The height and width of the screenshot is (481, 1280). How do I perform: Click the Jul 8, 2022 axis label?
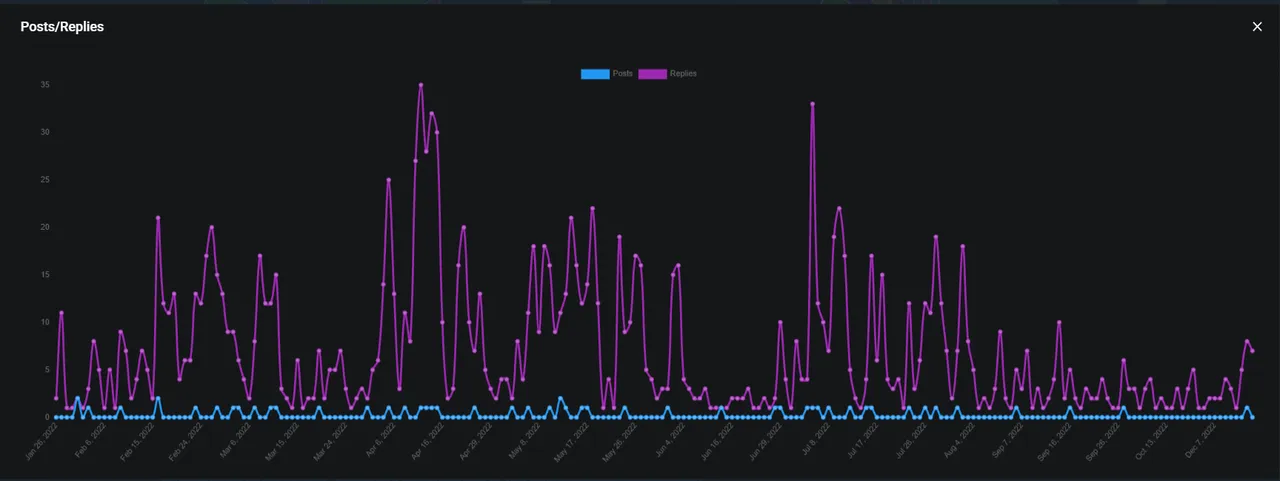pos(813,440)
